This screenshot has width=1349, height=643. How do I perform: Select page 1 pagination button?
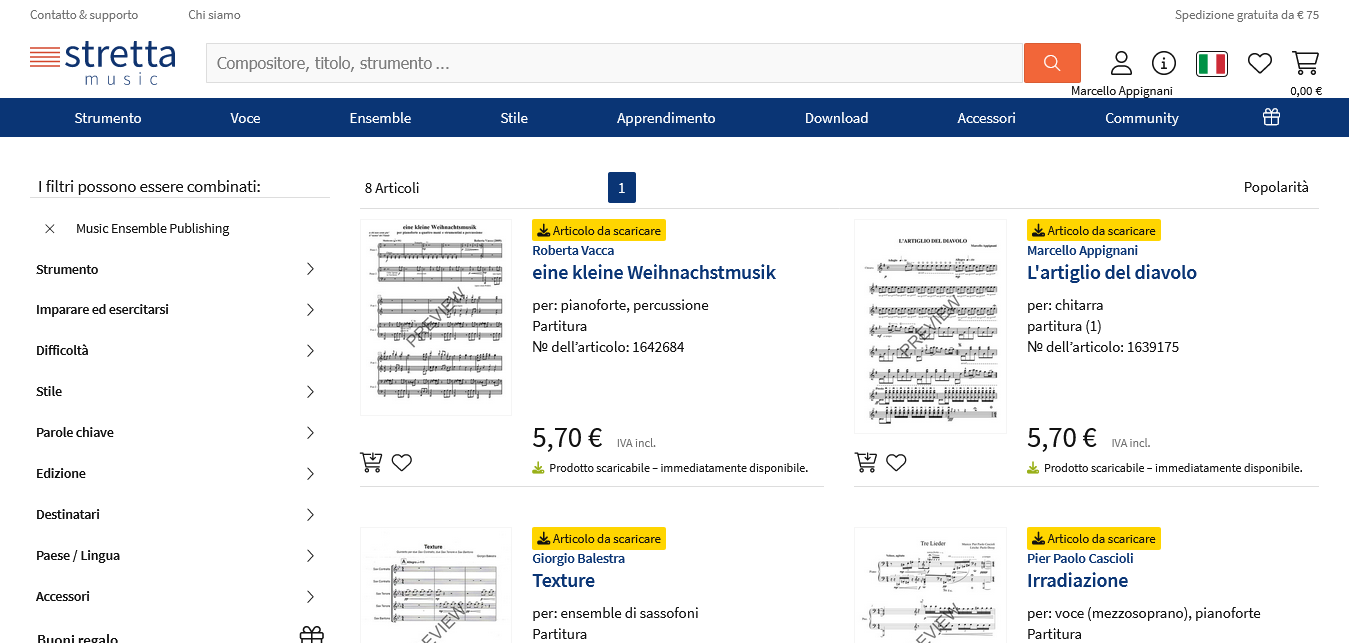pos(622,188)
